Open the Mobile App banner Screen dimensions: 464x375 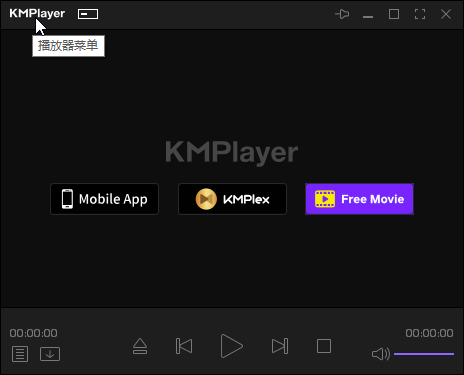coord(104,199)
